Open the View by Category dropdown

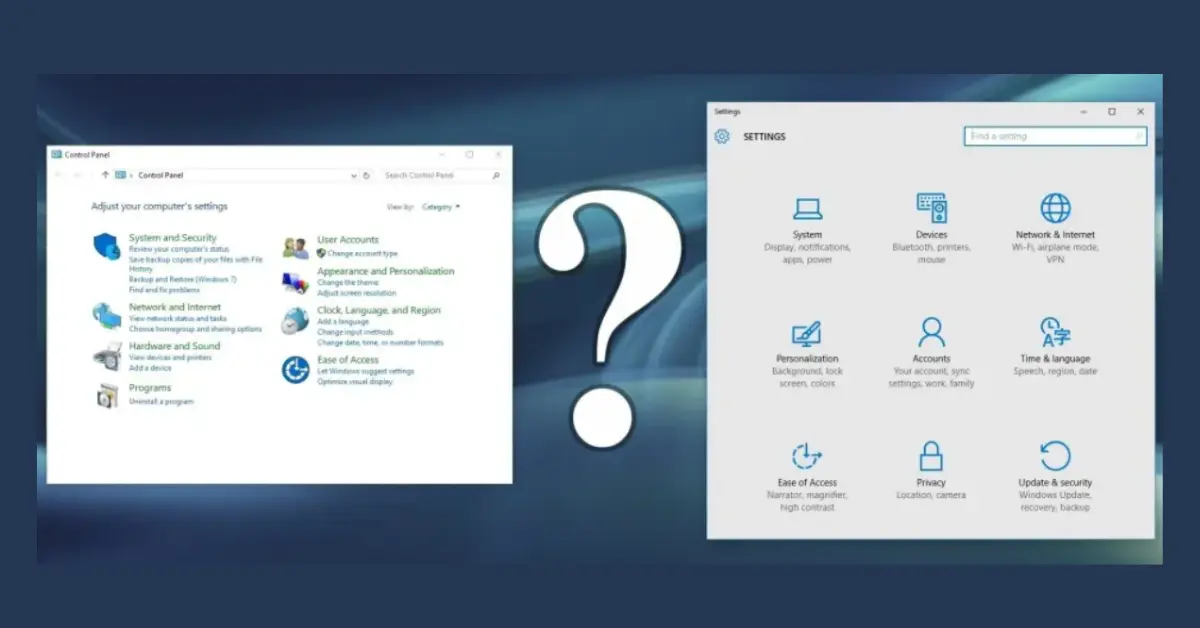441,207
